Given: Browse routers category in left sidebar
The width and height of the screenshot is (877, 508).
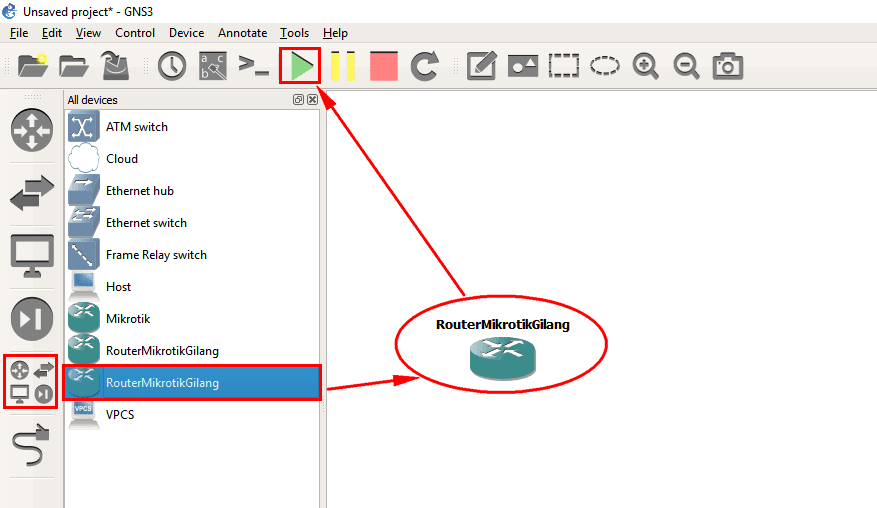Looking at the screenshot, I should [32, 130].
